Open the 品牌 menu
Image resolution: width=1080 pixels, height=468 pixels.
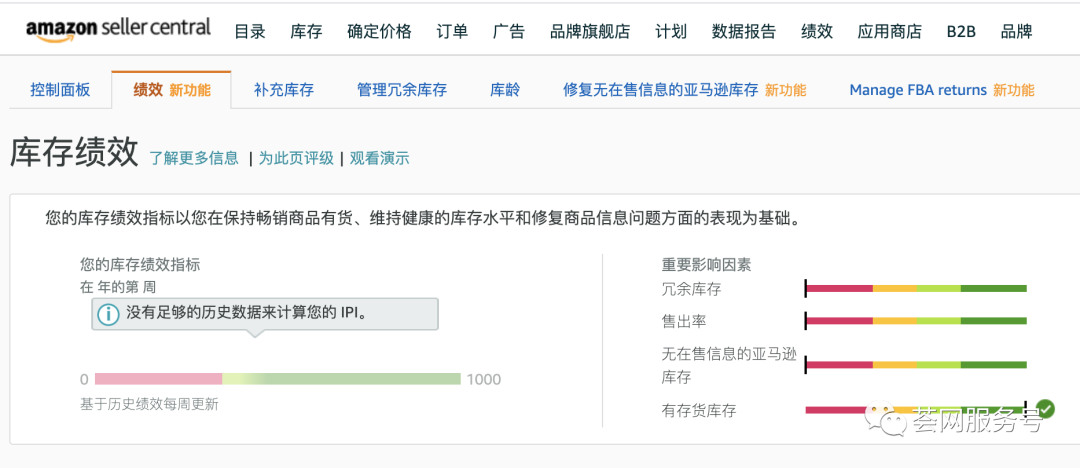(x=1017, y=31)
